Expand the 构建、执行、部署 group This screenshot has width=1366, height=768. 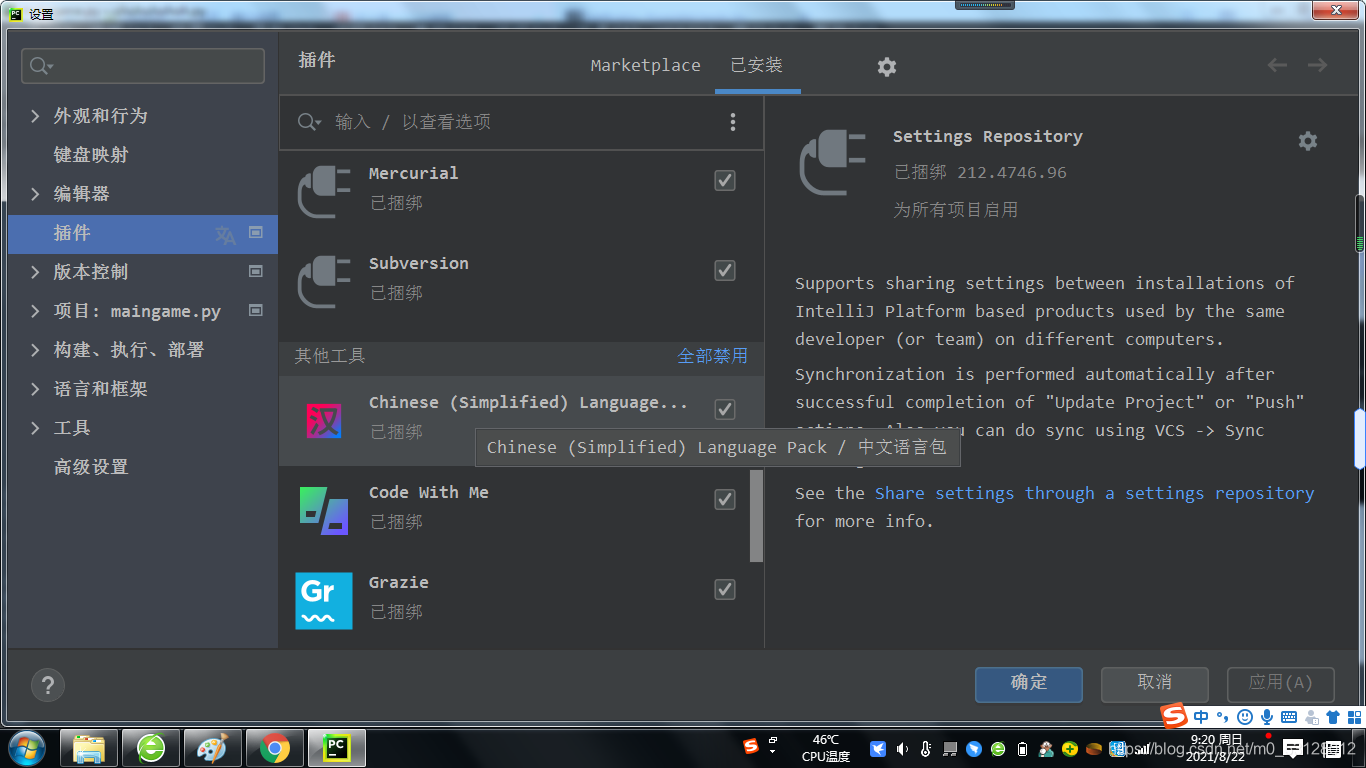pos(36,350)
